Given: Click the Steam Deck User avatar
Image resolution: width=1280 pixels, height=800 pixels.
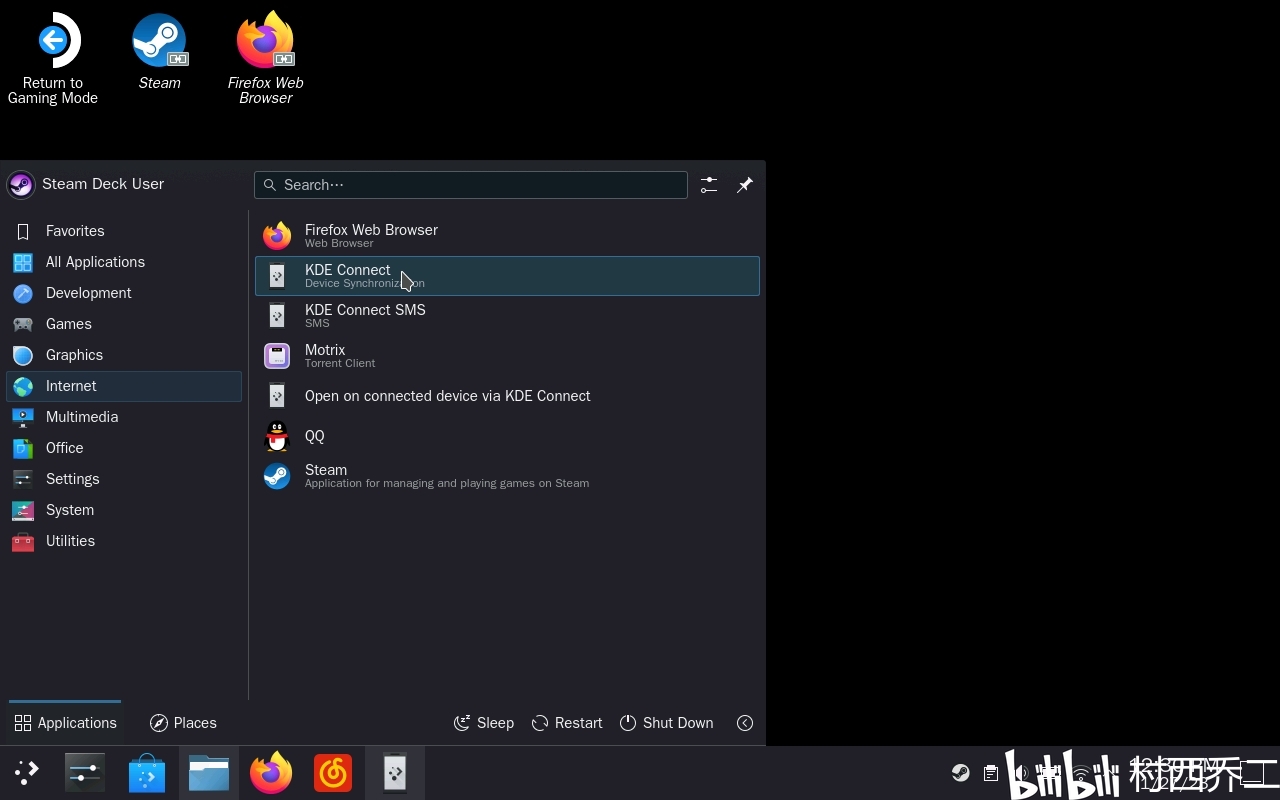Looking at the screenshot, I should [21, 184].
